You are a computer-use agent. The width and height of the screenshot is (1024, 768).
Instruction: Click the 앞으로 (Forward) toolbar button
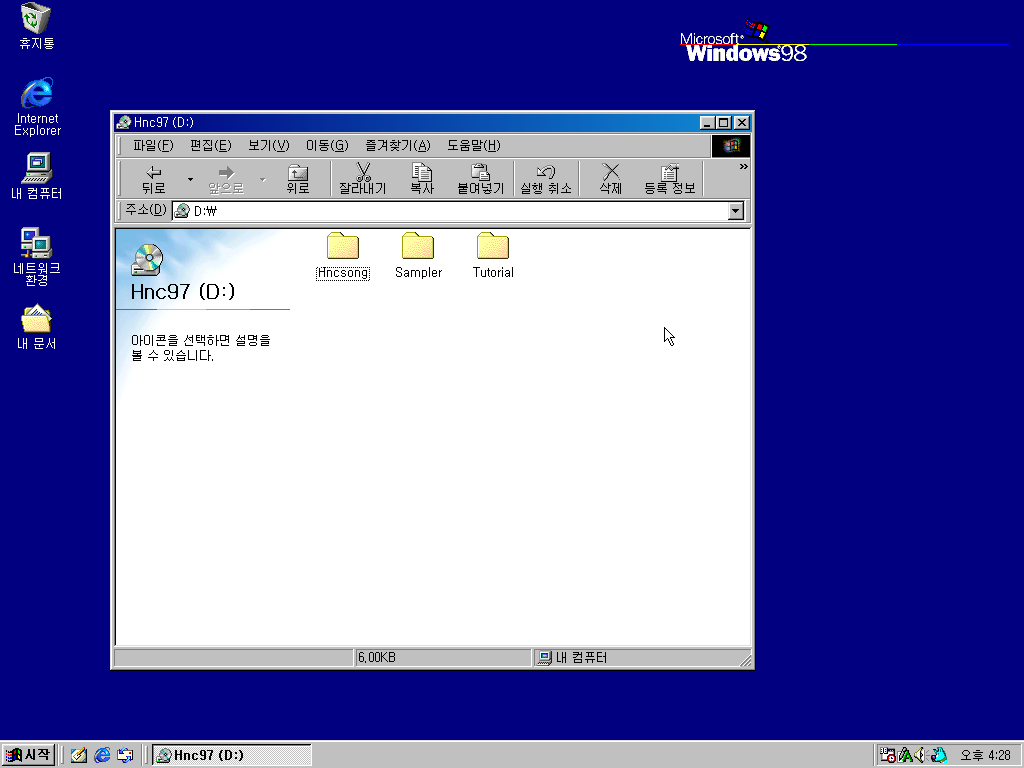coord(226,179)
